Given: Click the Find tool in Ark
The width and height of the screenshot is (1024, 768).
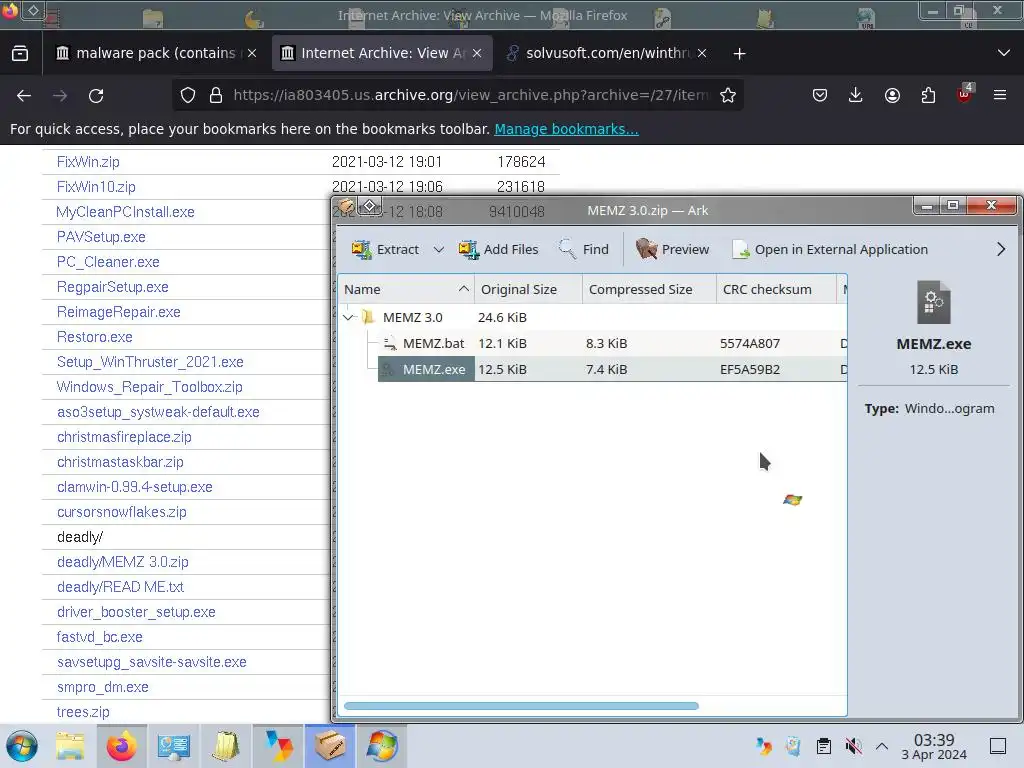Looking at the screenshot, I should [x=583, y=249].
